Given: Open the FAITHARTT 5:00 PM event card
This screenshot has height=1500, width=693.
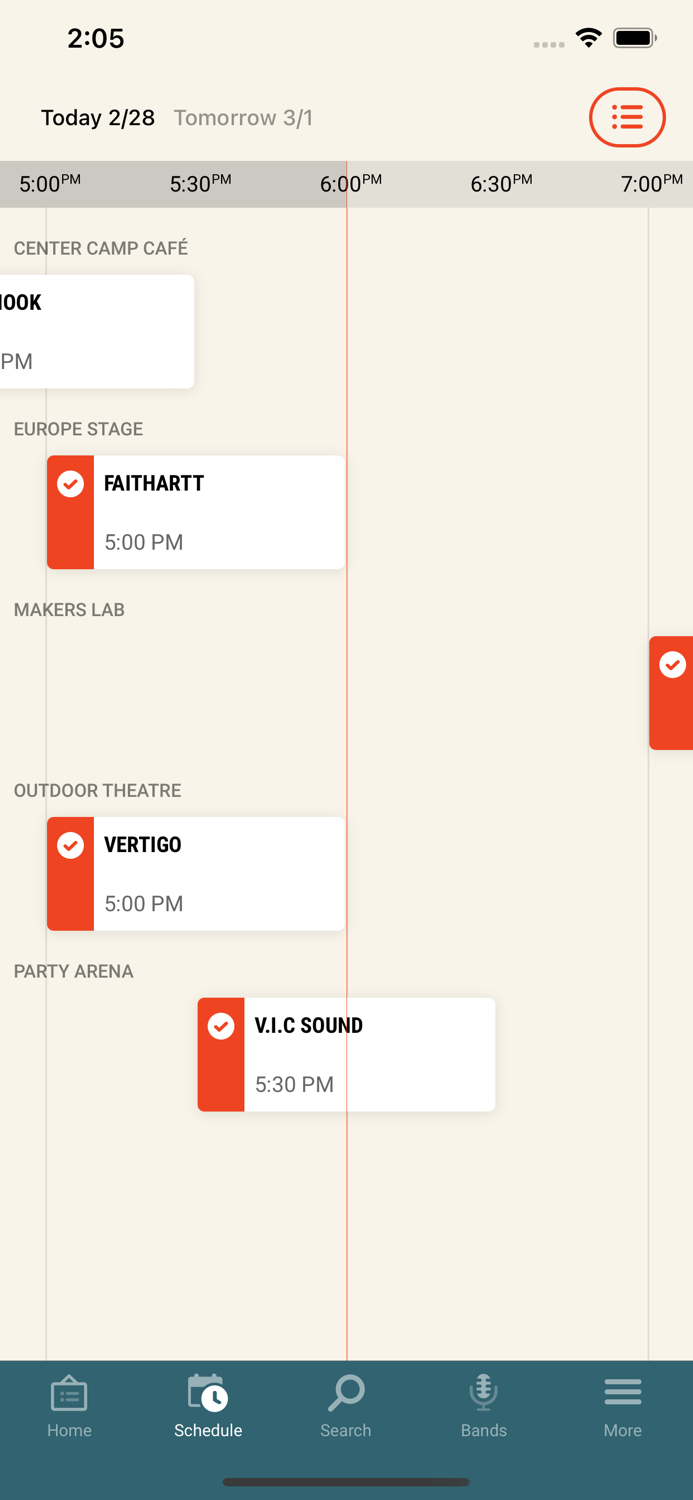Looking at the screenshot, I should click(218, 513).
